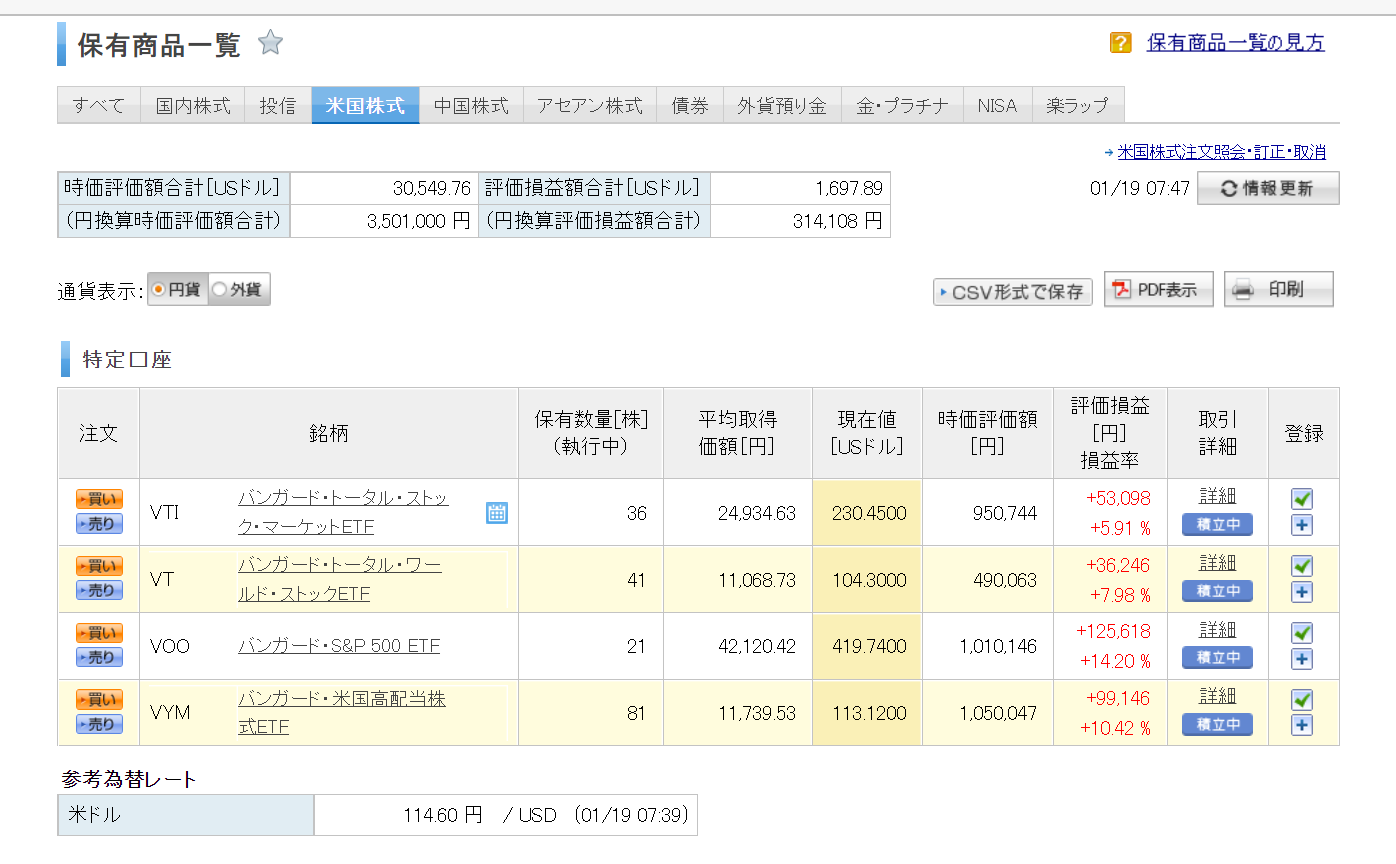Switch to the NISA tab
Viewport: 1396px width, 864px height.
(x=997, y=106)
